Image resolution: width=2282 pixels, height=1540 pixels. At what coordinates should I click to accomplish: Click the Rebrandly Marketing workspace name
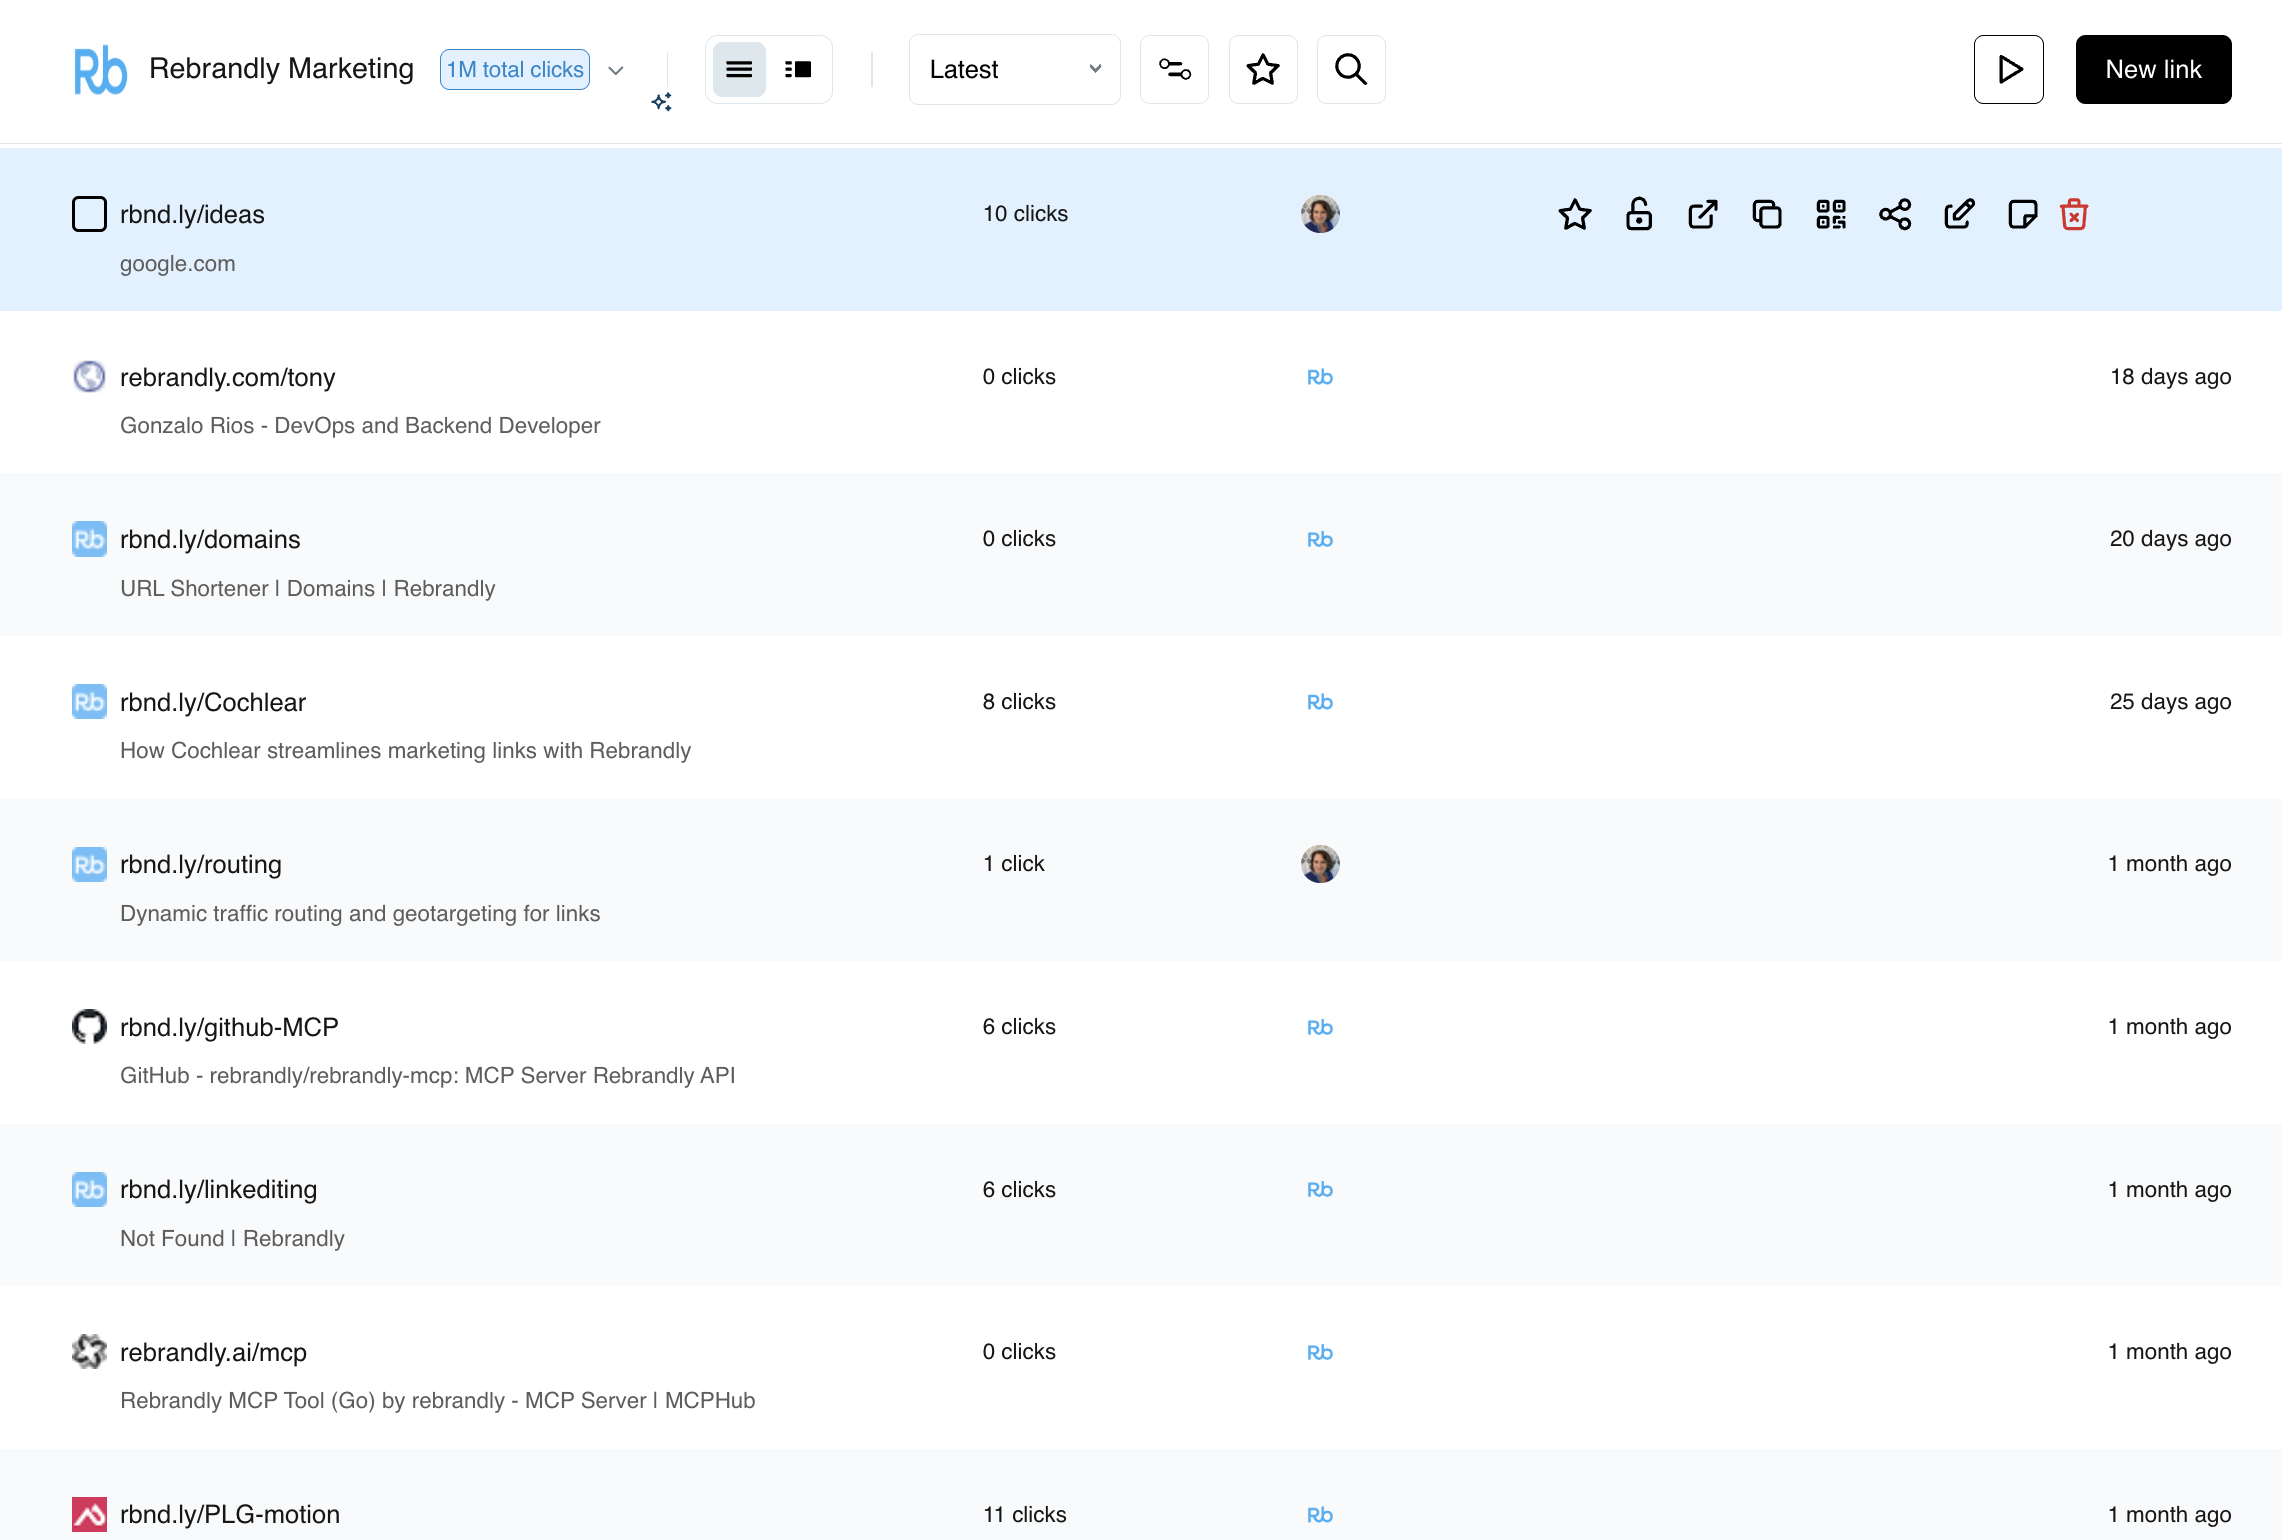282,68
